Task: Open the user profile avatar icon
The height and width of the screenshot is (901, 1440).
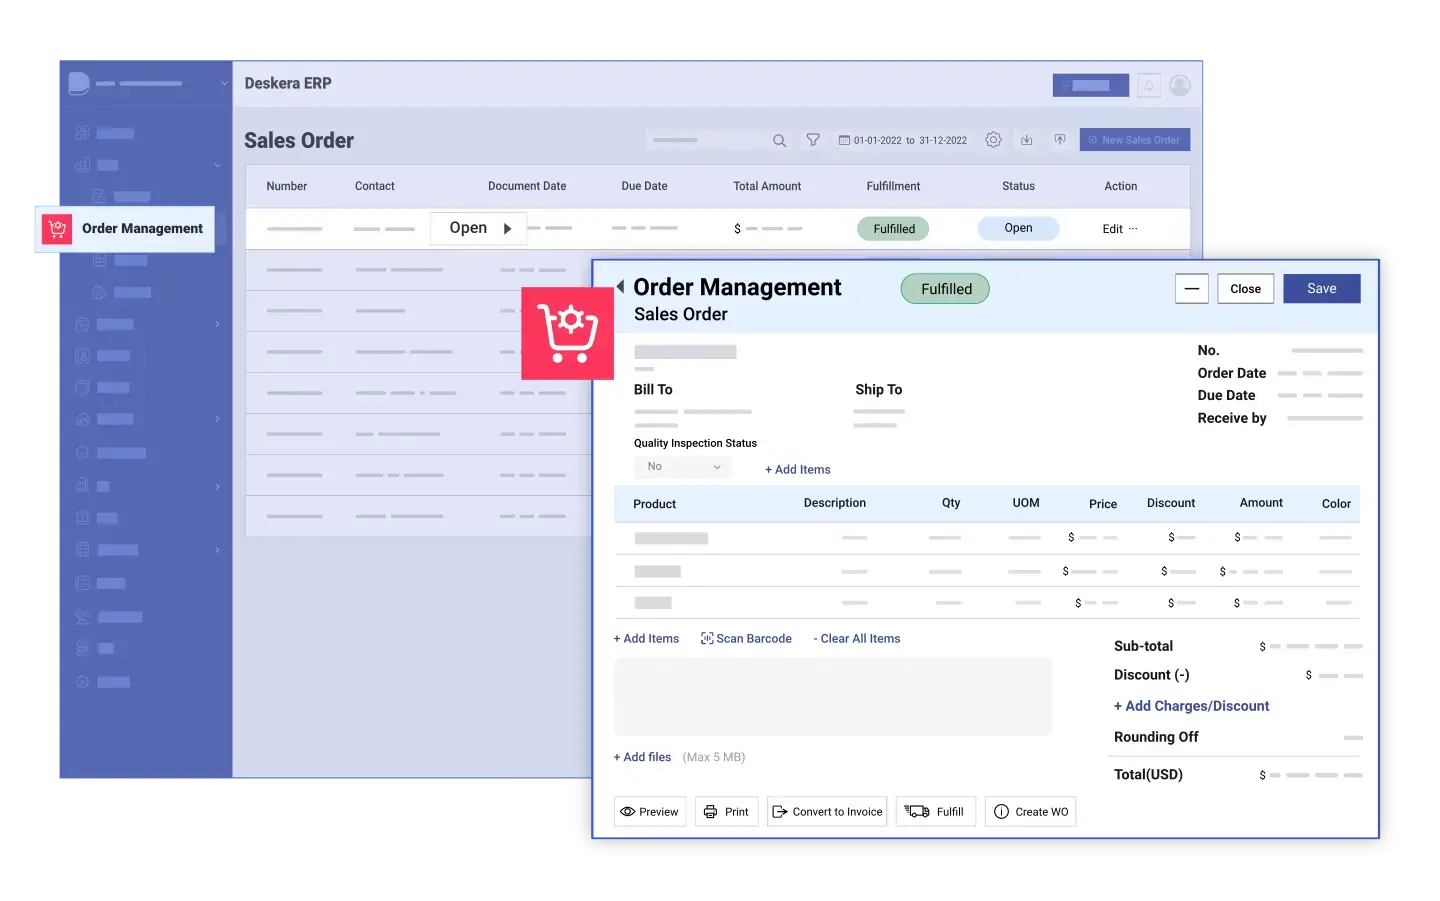Action: click(x=1179, y=85)
